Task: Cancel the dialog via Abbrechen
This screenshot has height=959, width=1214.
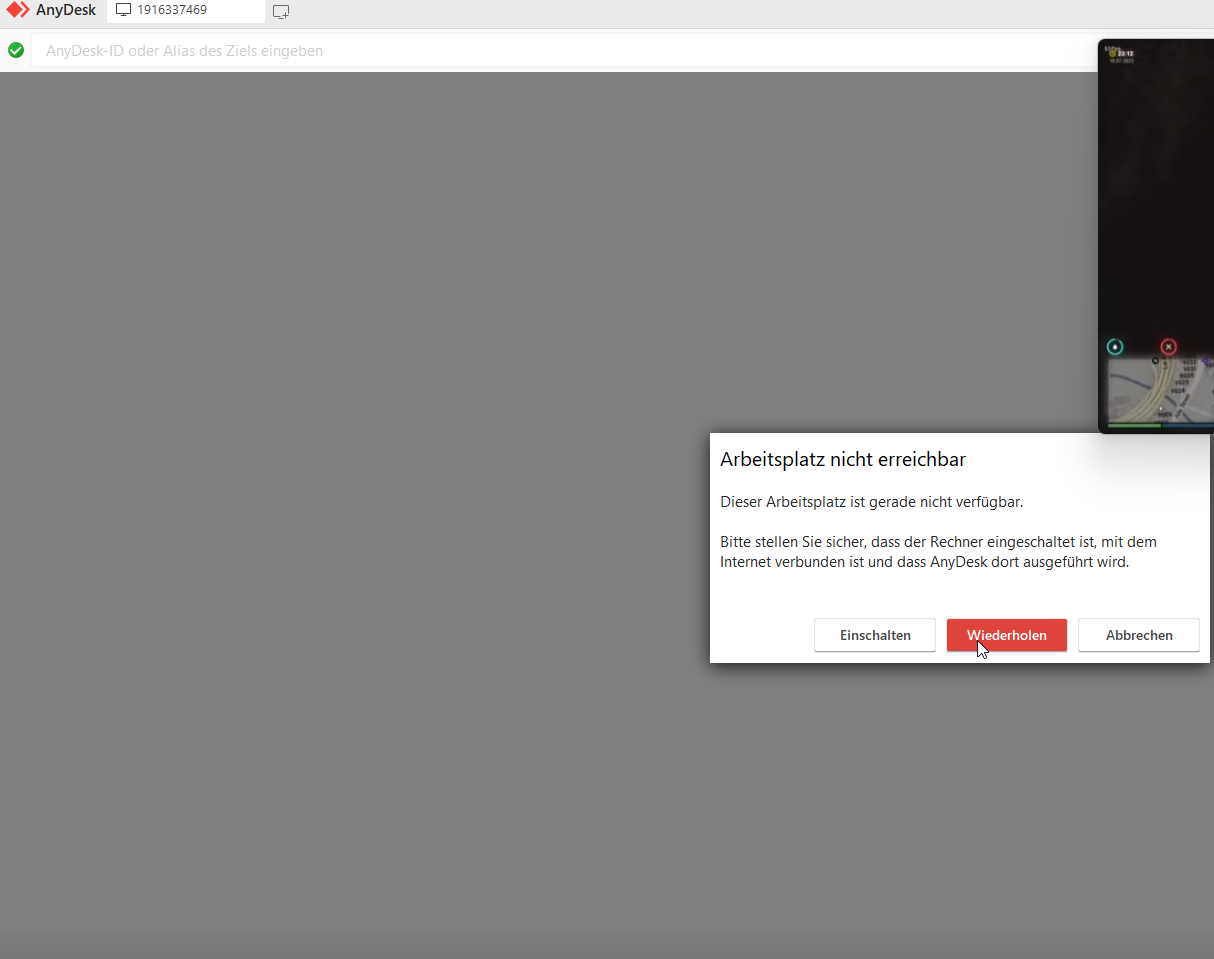Action: 1138,635
